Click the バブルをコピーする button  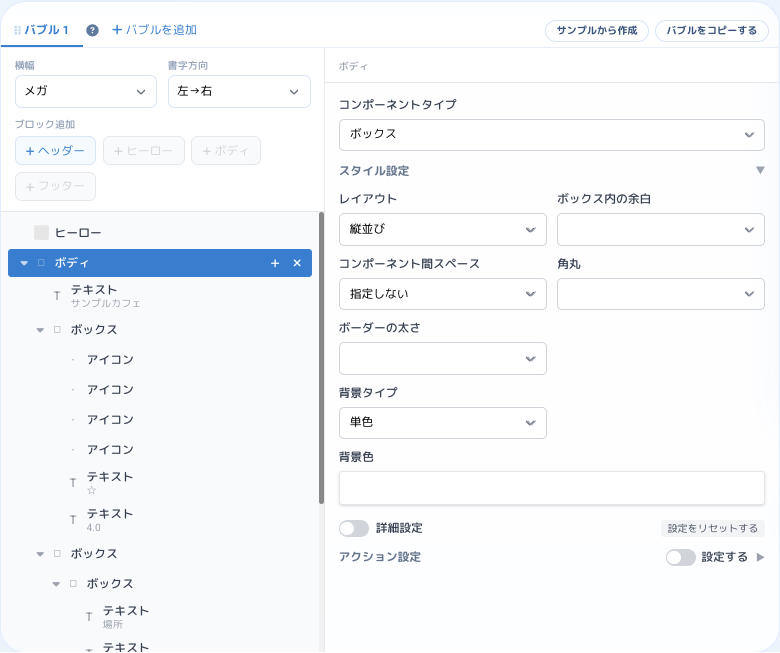click(711, 31)
